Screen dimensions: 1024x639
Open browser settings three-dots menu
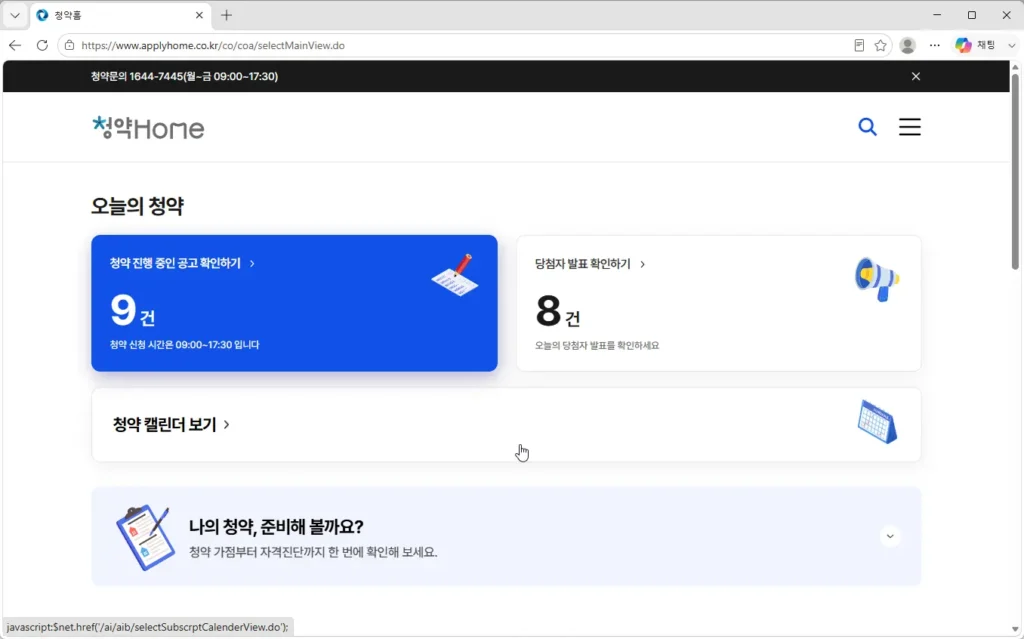(935, 45)
